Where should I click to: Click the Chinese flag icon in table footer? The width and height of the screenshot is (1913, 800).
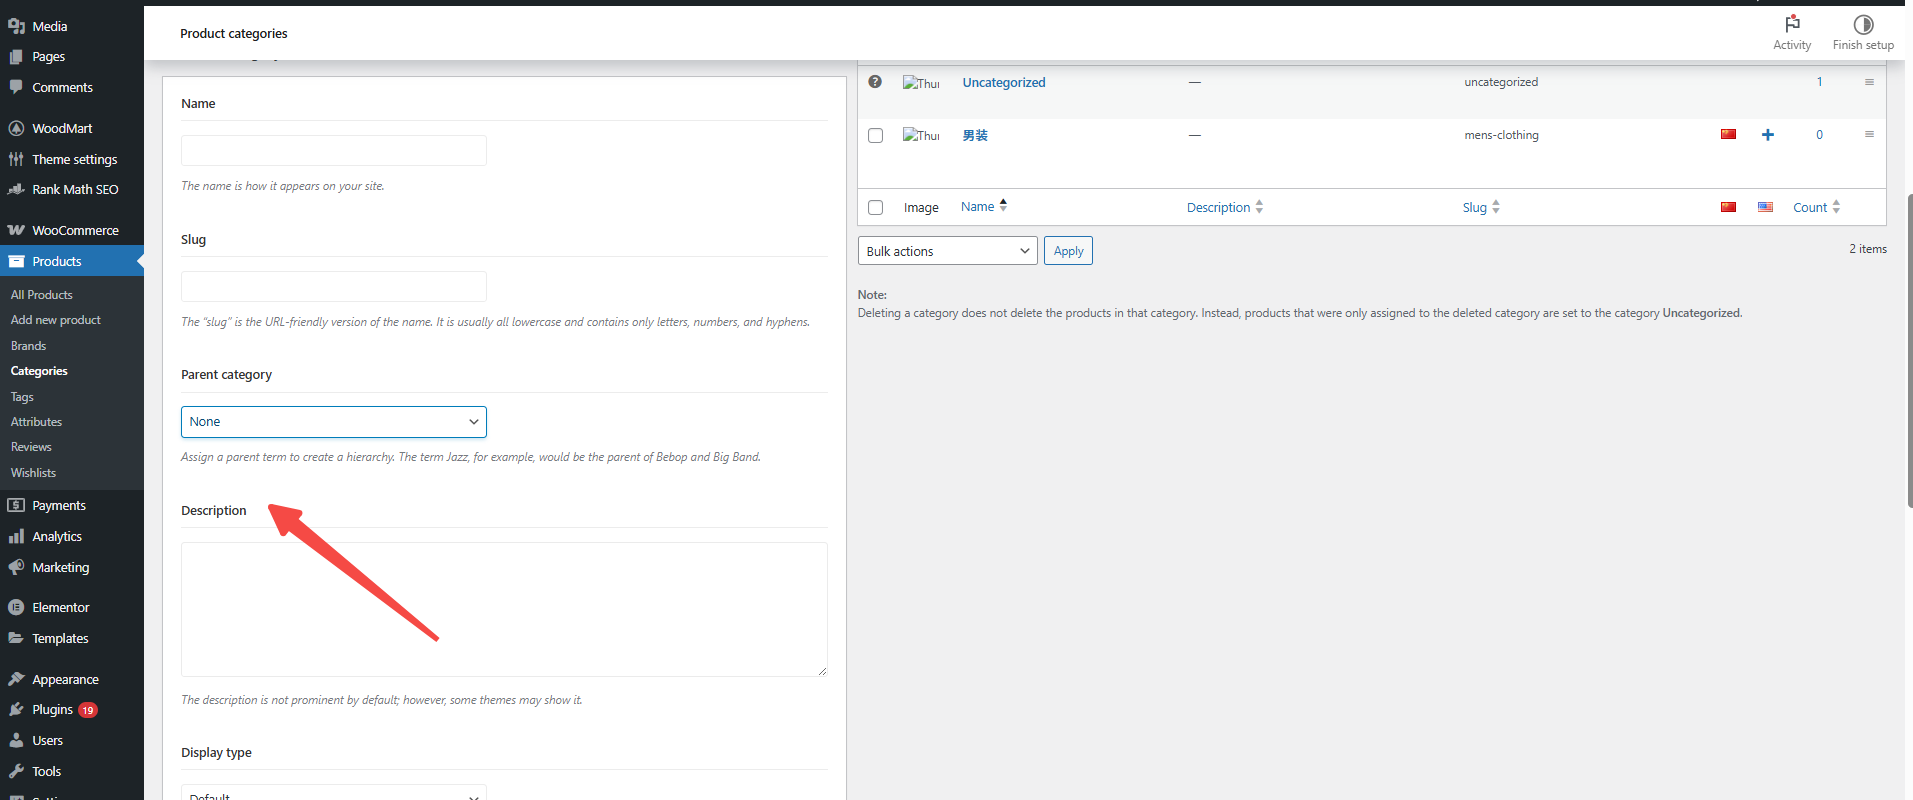1728,207
